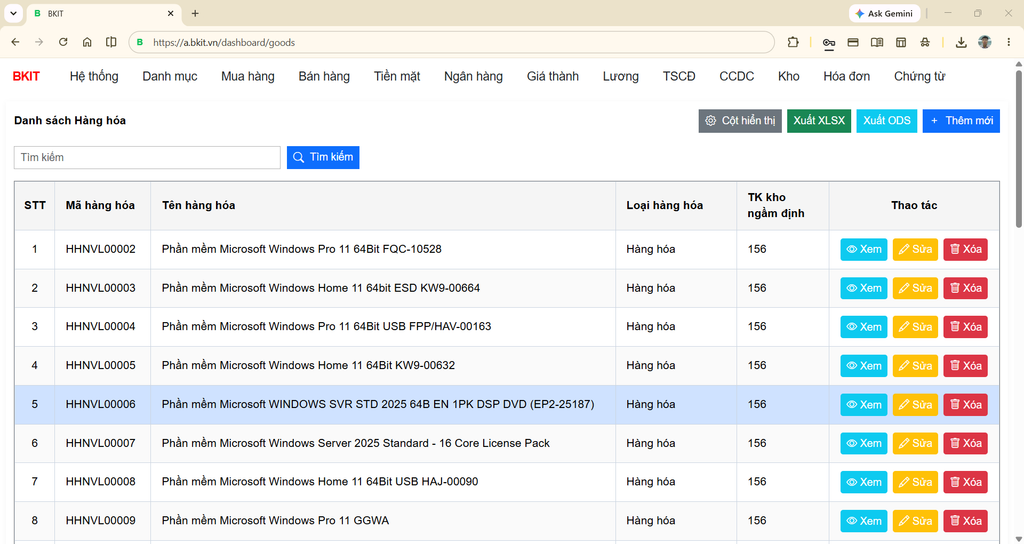
Task: View item HHNVL00008 with Xem
Action: click(x=863, y=482)
